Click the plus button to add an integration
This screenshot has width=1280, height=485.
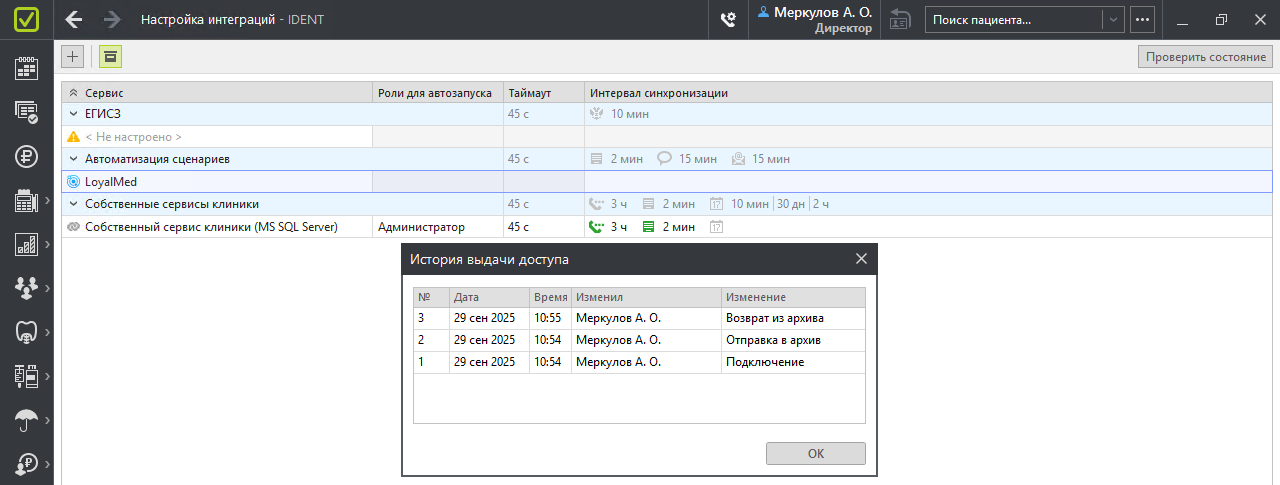72,57
